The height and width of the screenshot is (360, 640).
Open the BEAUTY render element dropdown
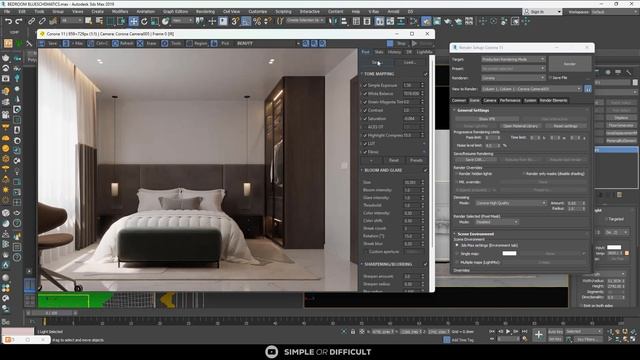[x=267, y=43]
